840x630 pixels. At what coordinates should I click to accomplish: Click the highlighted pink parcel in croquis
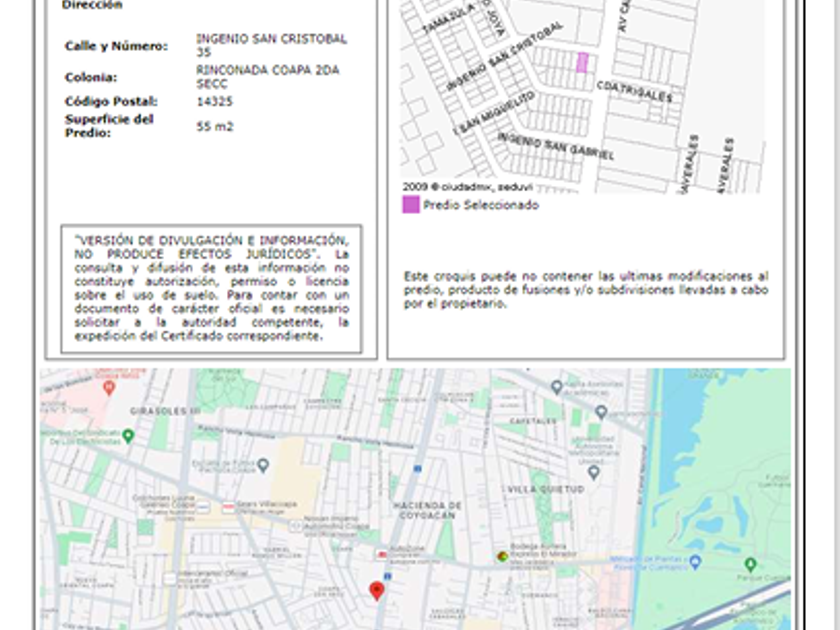click(582, 62)
